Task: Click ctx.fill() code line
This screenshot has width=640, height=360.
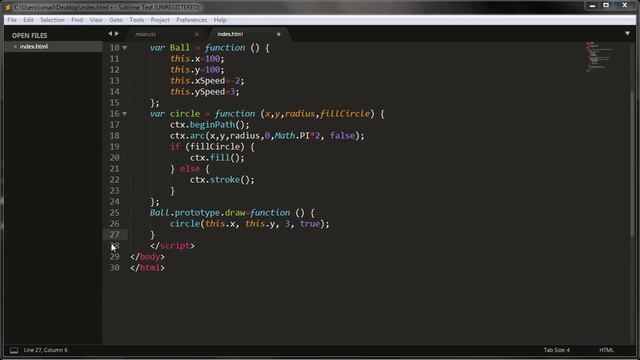Action: pyautogui.click(x=217, y=158)
